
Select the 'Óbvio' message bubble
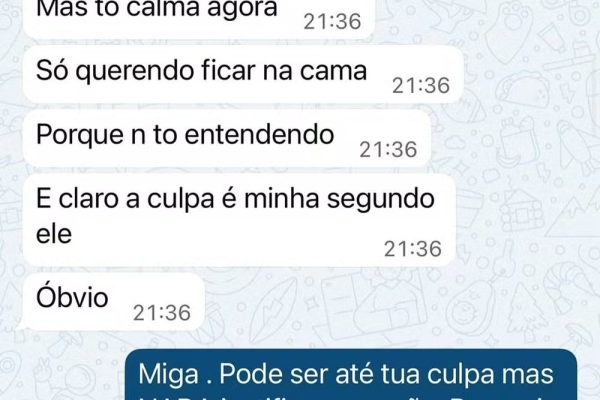(114, 302)
